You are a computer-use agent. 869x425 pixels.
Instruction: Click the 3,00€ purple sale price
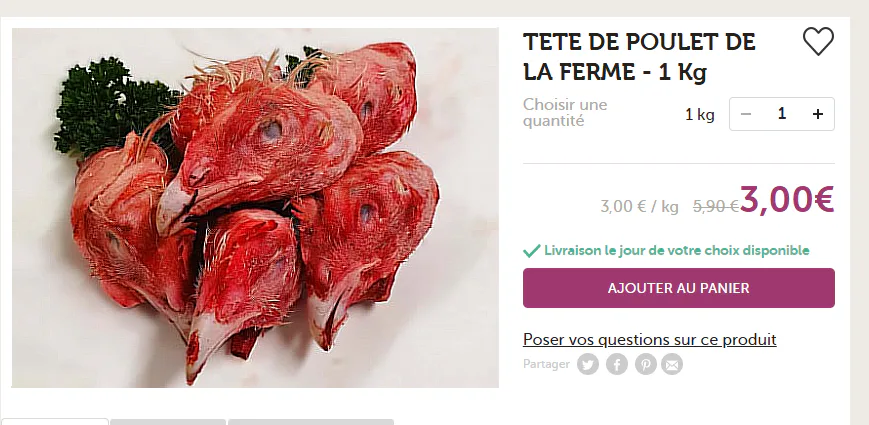coord(786,199)
